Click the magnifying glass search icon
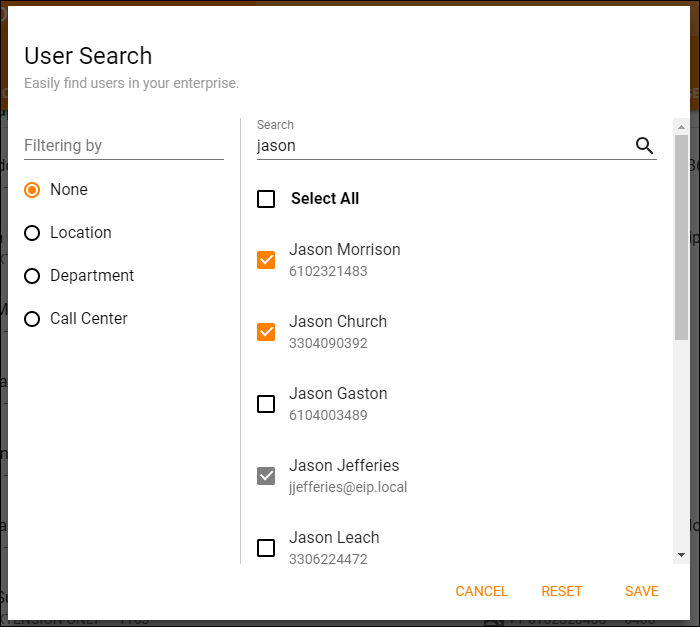 coord(645,146)
